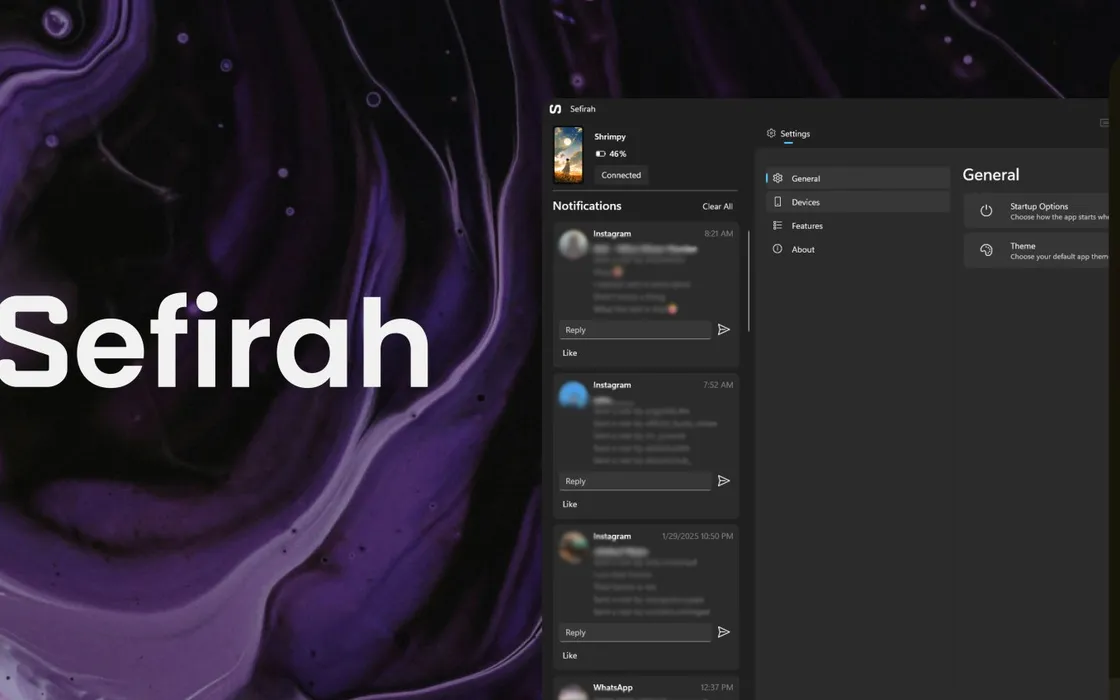
Task: Click the Theme palette icon
Action: [x=986, y=250]
